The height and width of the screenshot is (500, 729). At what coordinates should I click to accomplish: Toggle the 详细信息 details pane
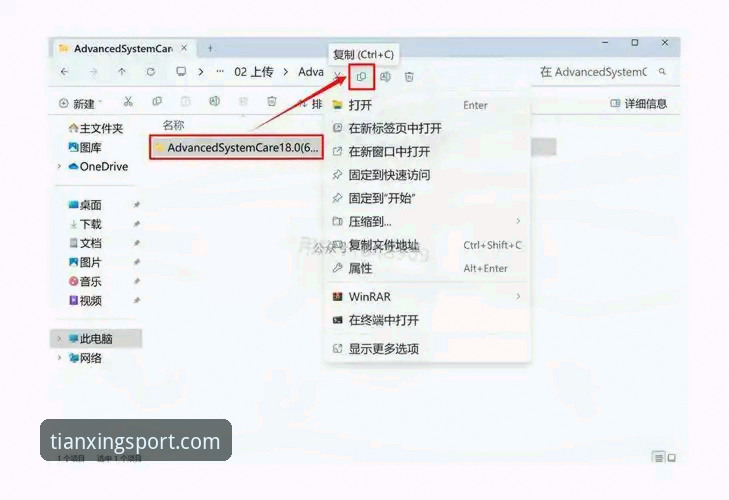[x=638, y=103]
